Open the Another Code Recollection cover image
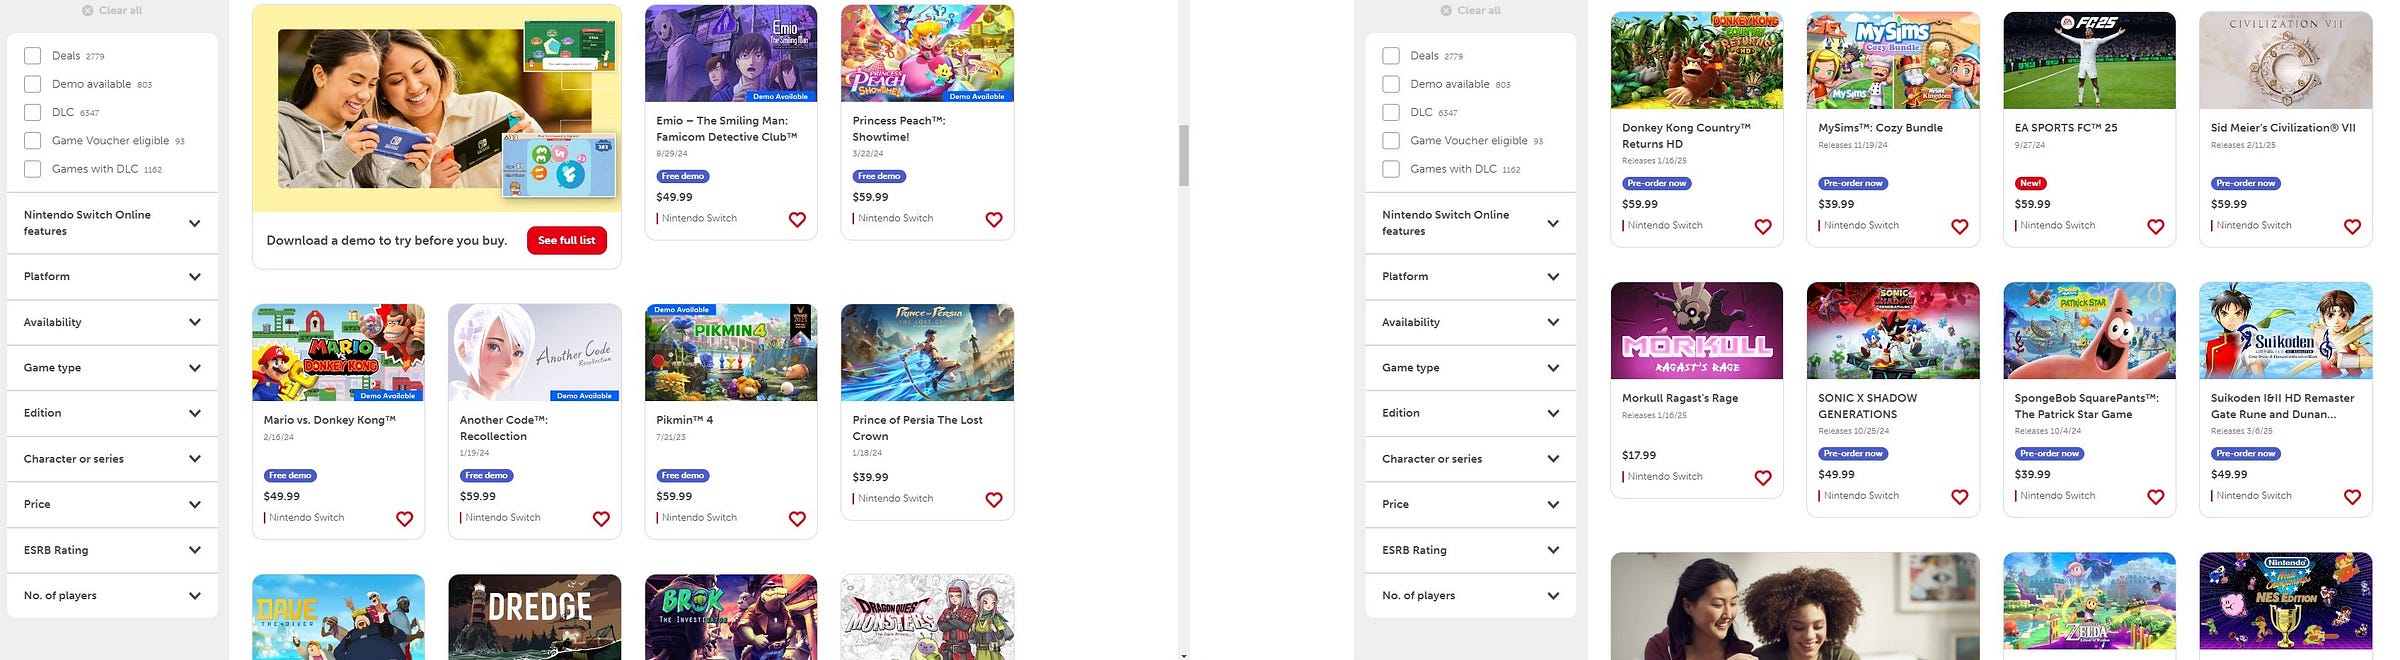Screen dimensions: 2400x660 535,352
